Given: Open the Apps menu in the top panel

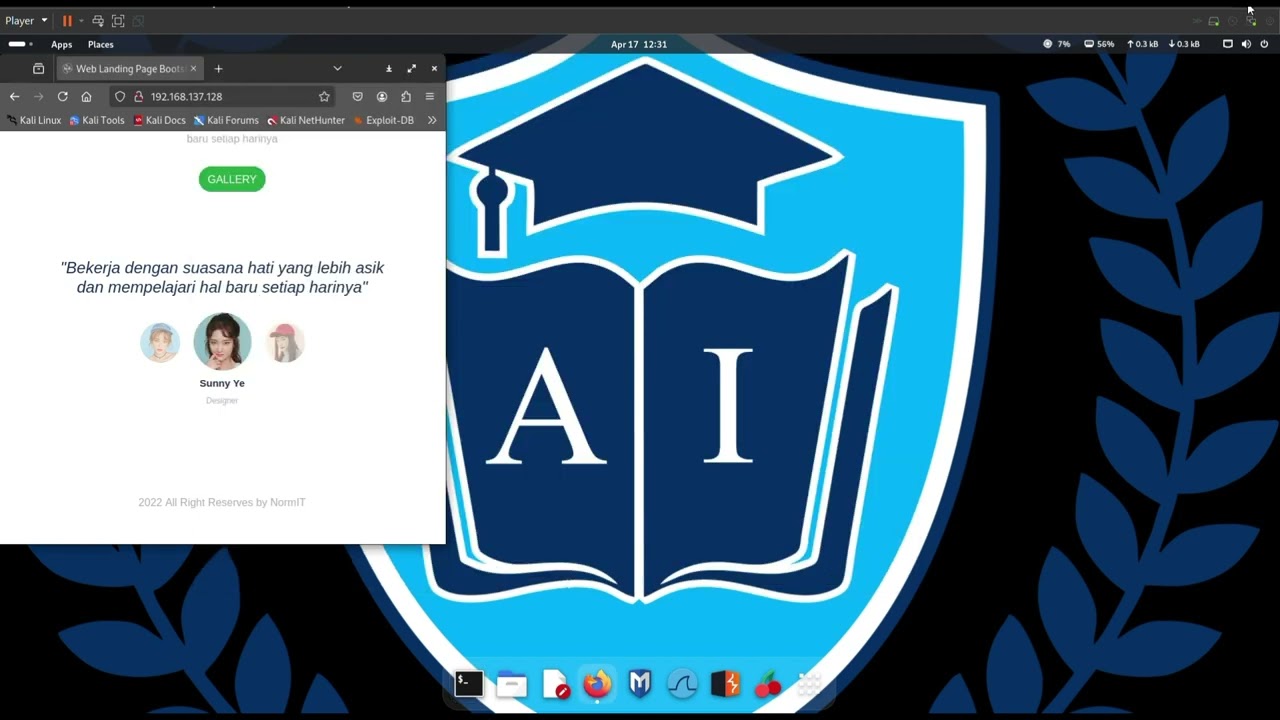Looking at the screenshot, I should [x=61, y=44].
